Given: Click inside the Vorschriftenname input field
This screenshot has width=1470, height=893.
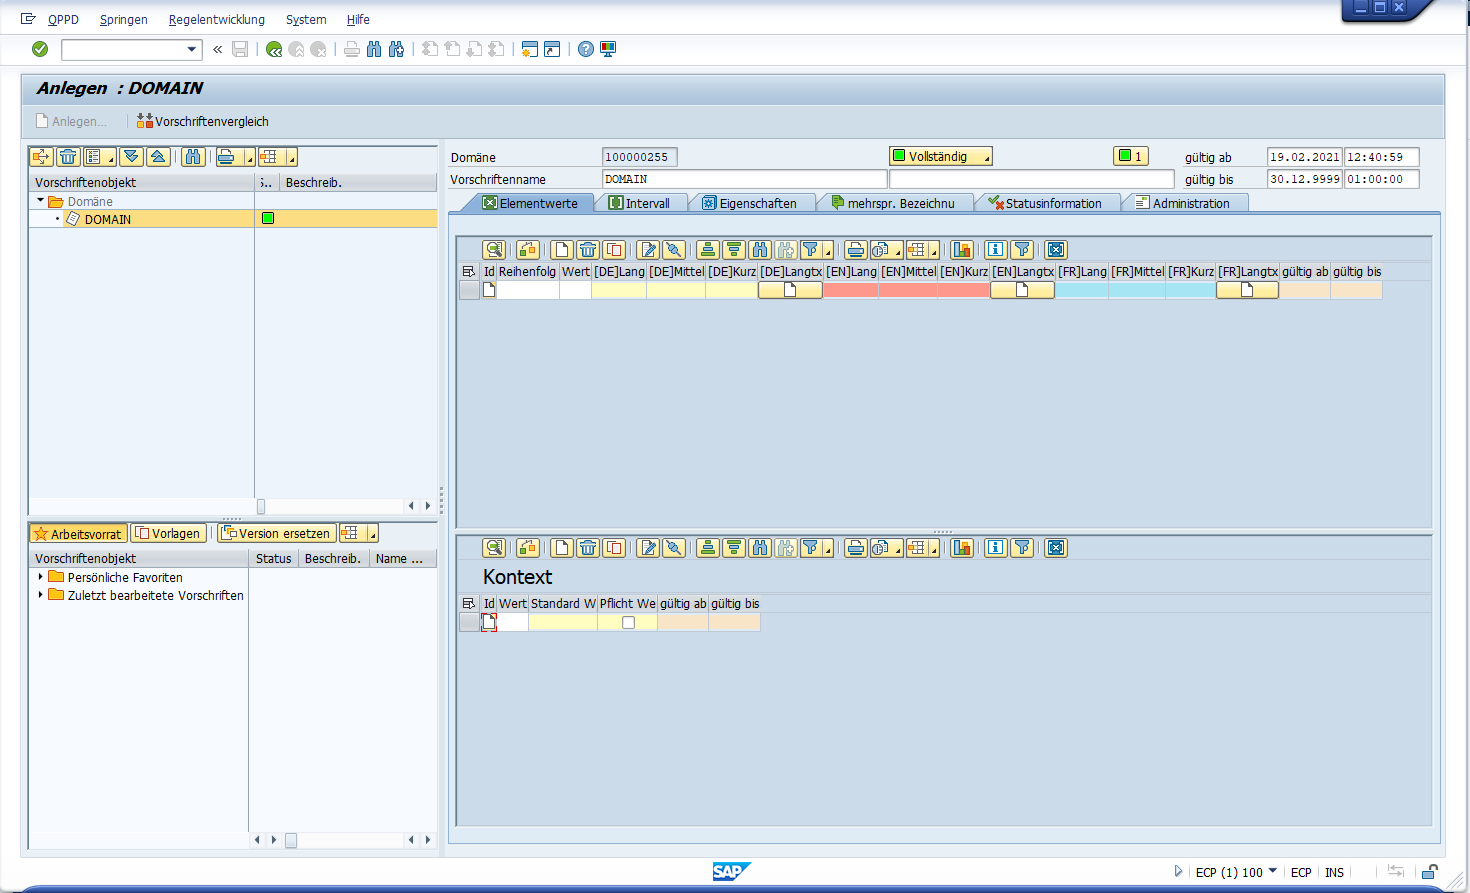Looking at the screenshot, I should tap(740, 178).
